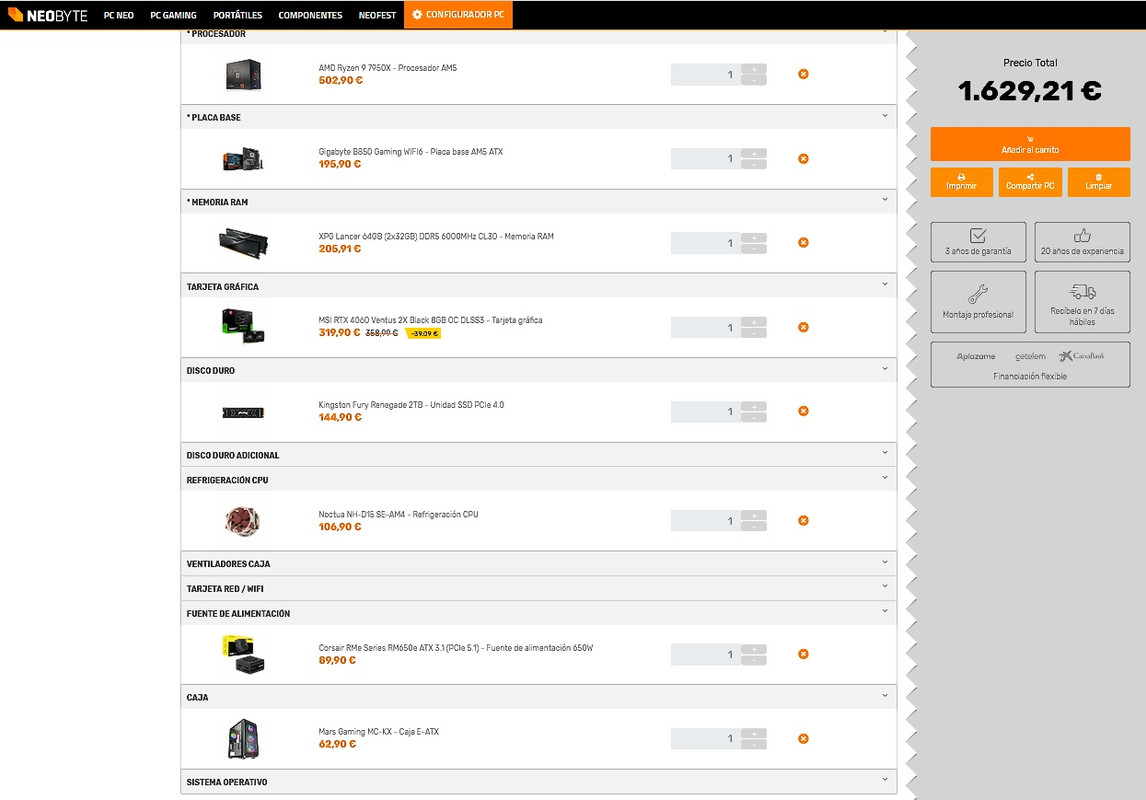Open the Portátiles menu
The height and width of the screenshot is (800, 1146).
click(x=238, y=15)
